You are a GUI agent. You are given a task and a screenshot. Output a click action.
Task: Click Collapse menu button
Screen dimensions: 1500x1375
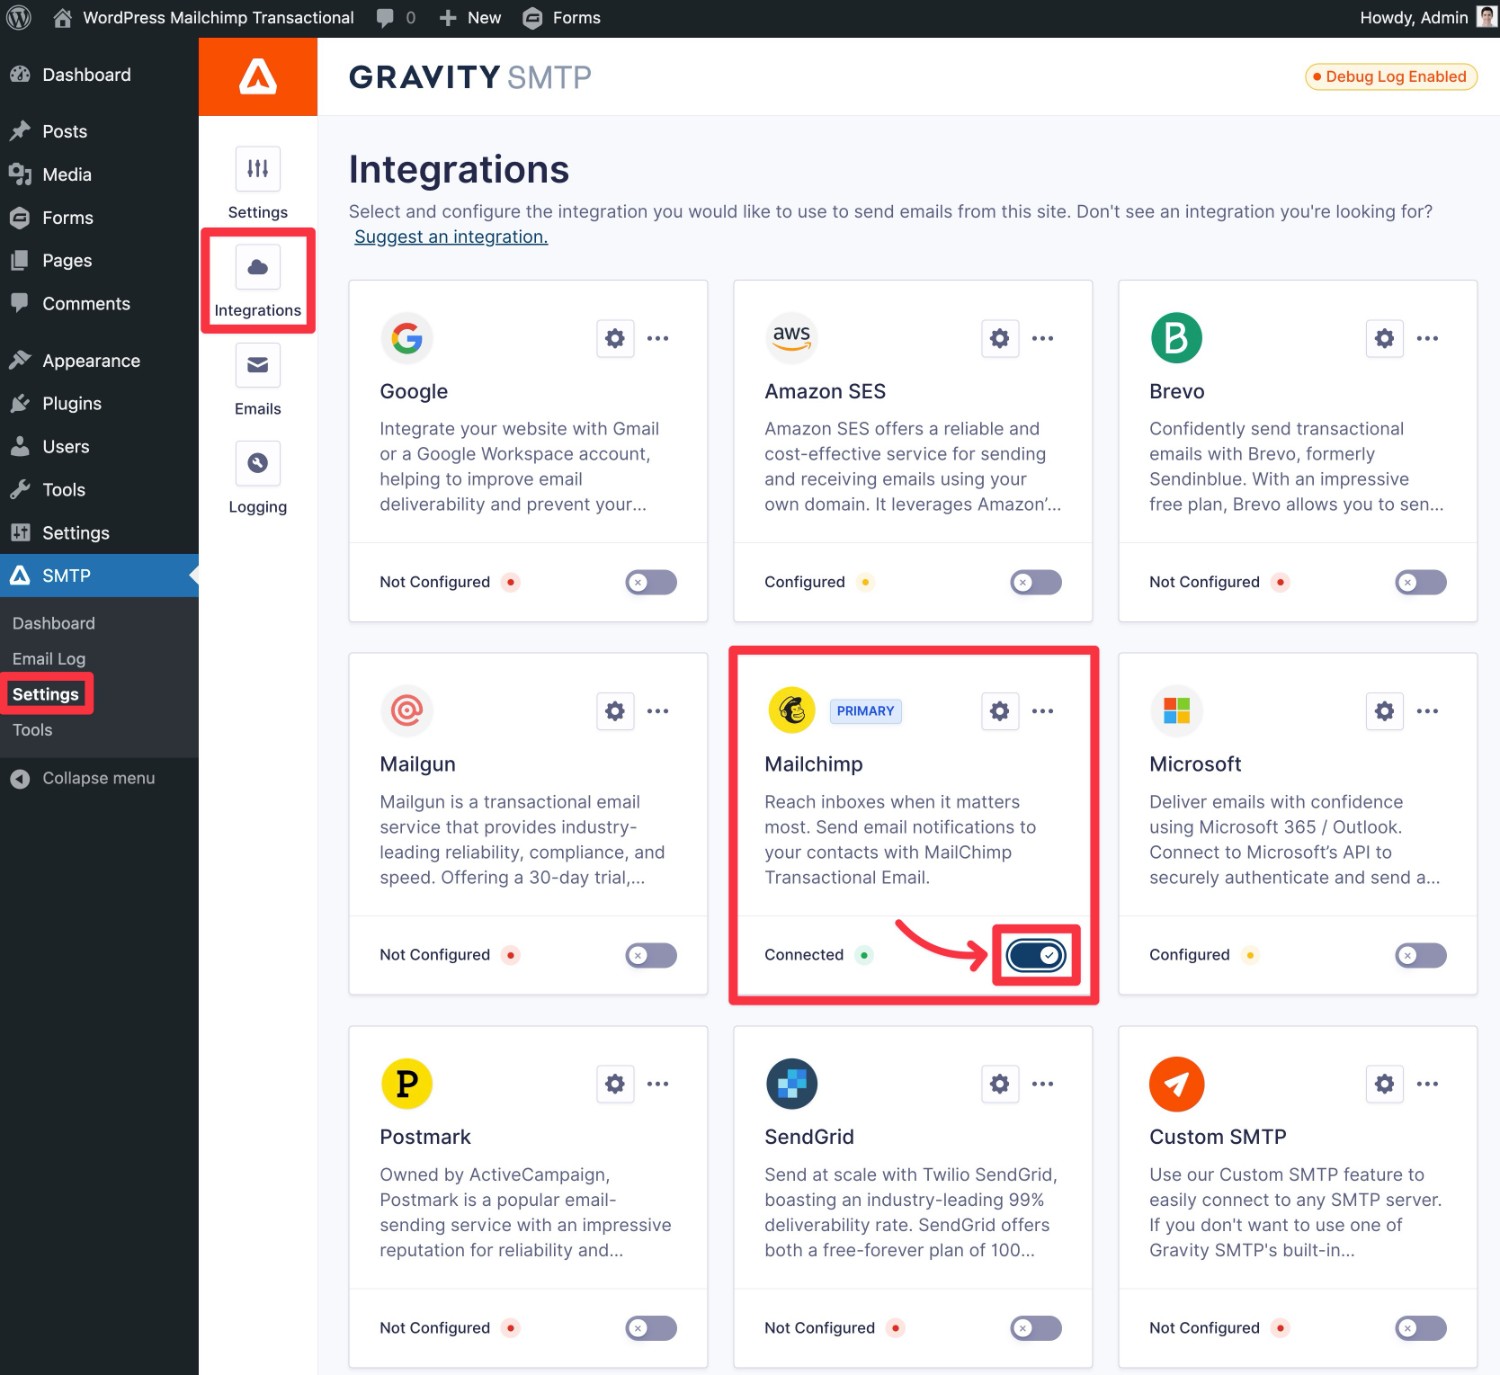pyautogui.click(x=83, y=778)
